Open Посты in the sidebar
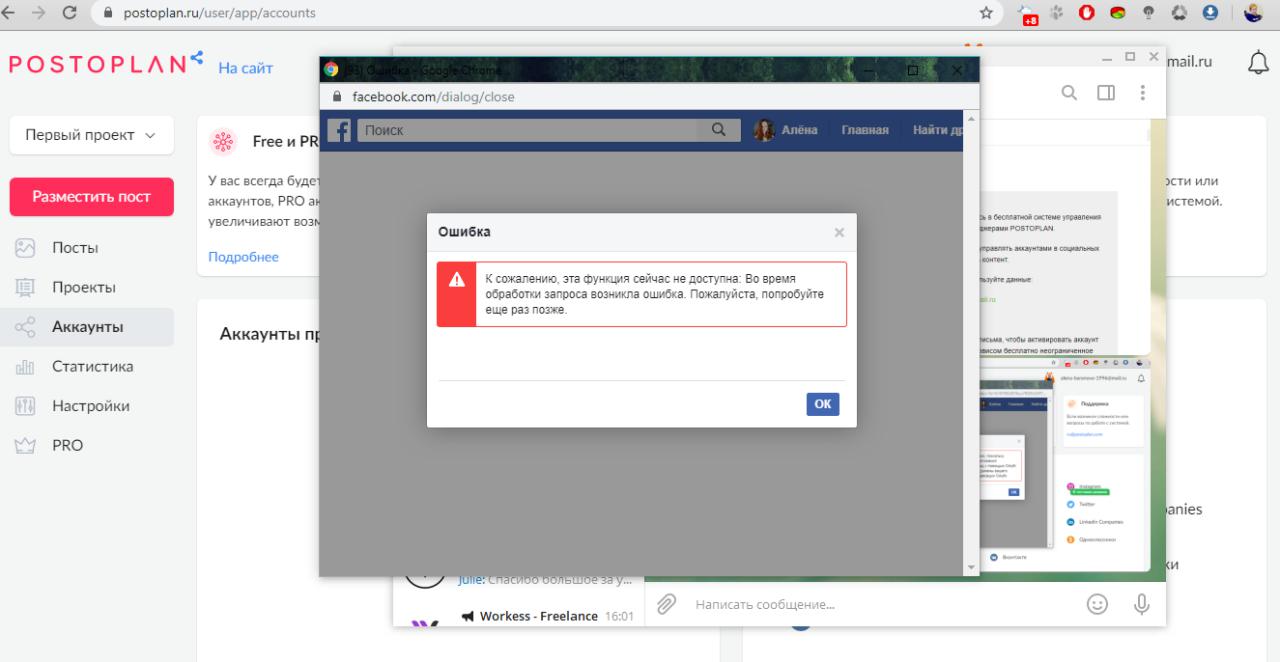This screenshot has width=1280, height=662. point(75,248)
